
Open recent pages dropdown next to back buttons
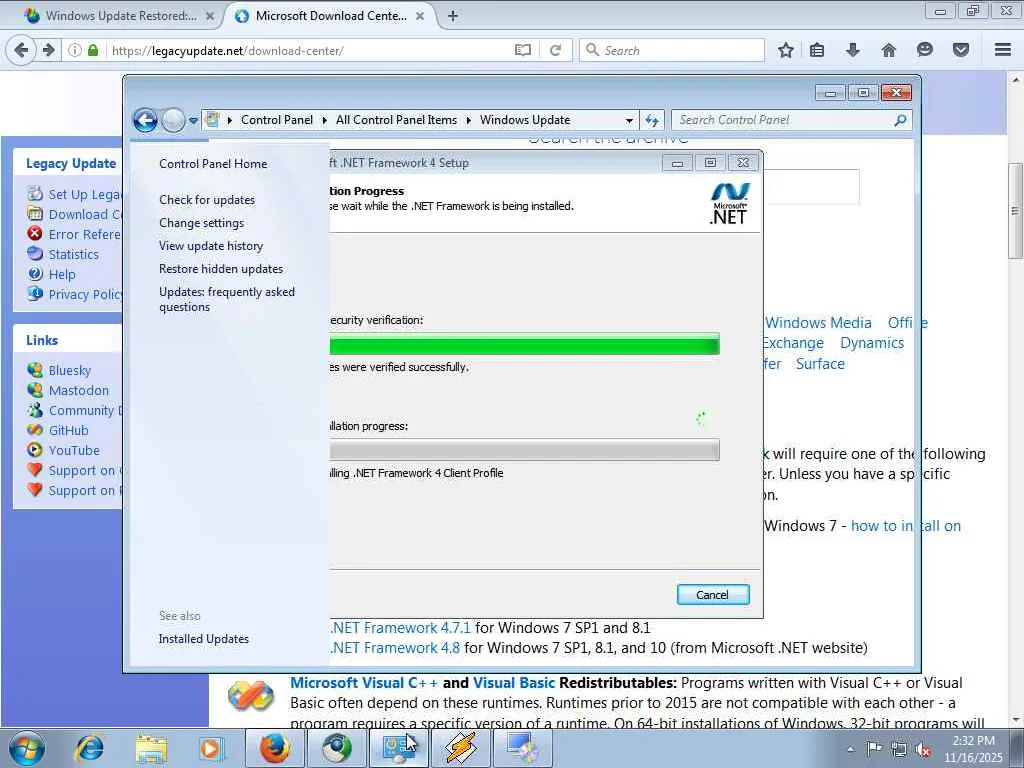coord(193,120)
